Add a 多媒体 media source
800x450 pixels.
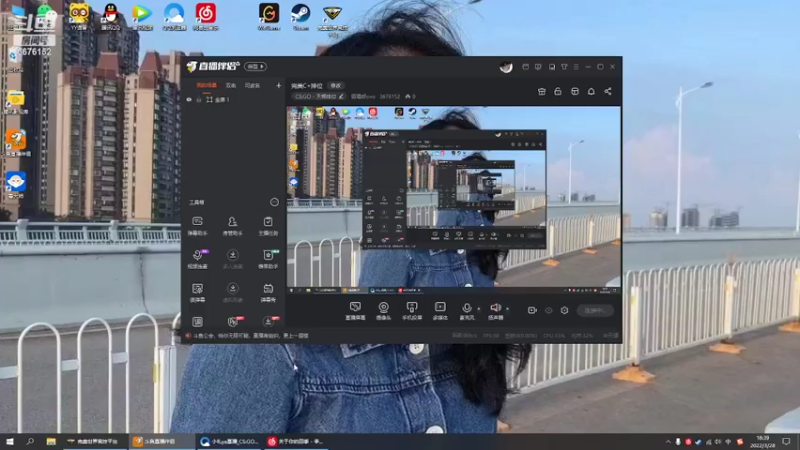click(x=440, y=310)
